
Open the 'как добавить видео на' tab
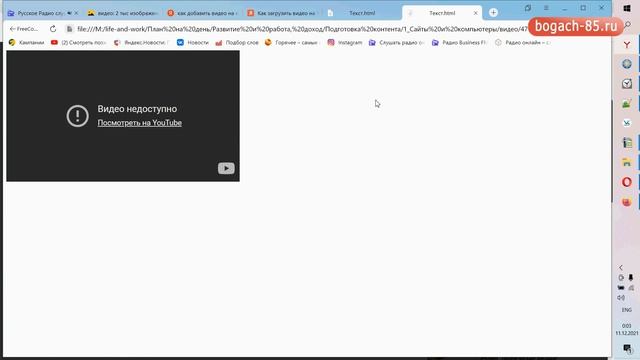[203, 13]
